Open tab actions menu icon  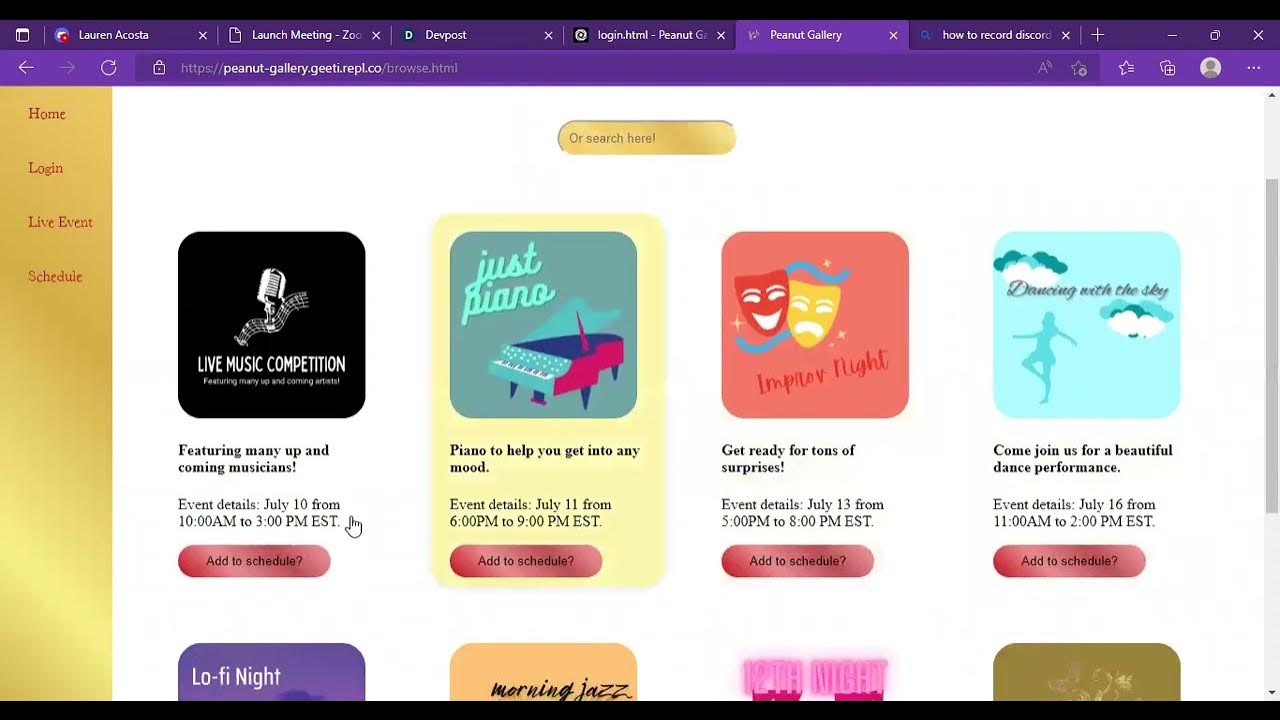(x=22, y=35)
